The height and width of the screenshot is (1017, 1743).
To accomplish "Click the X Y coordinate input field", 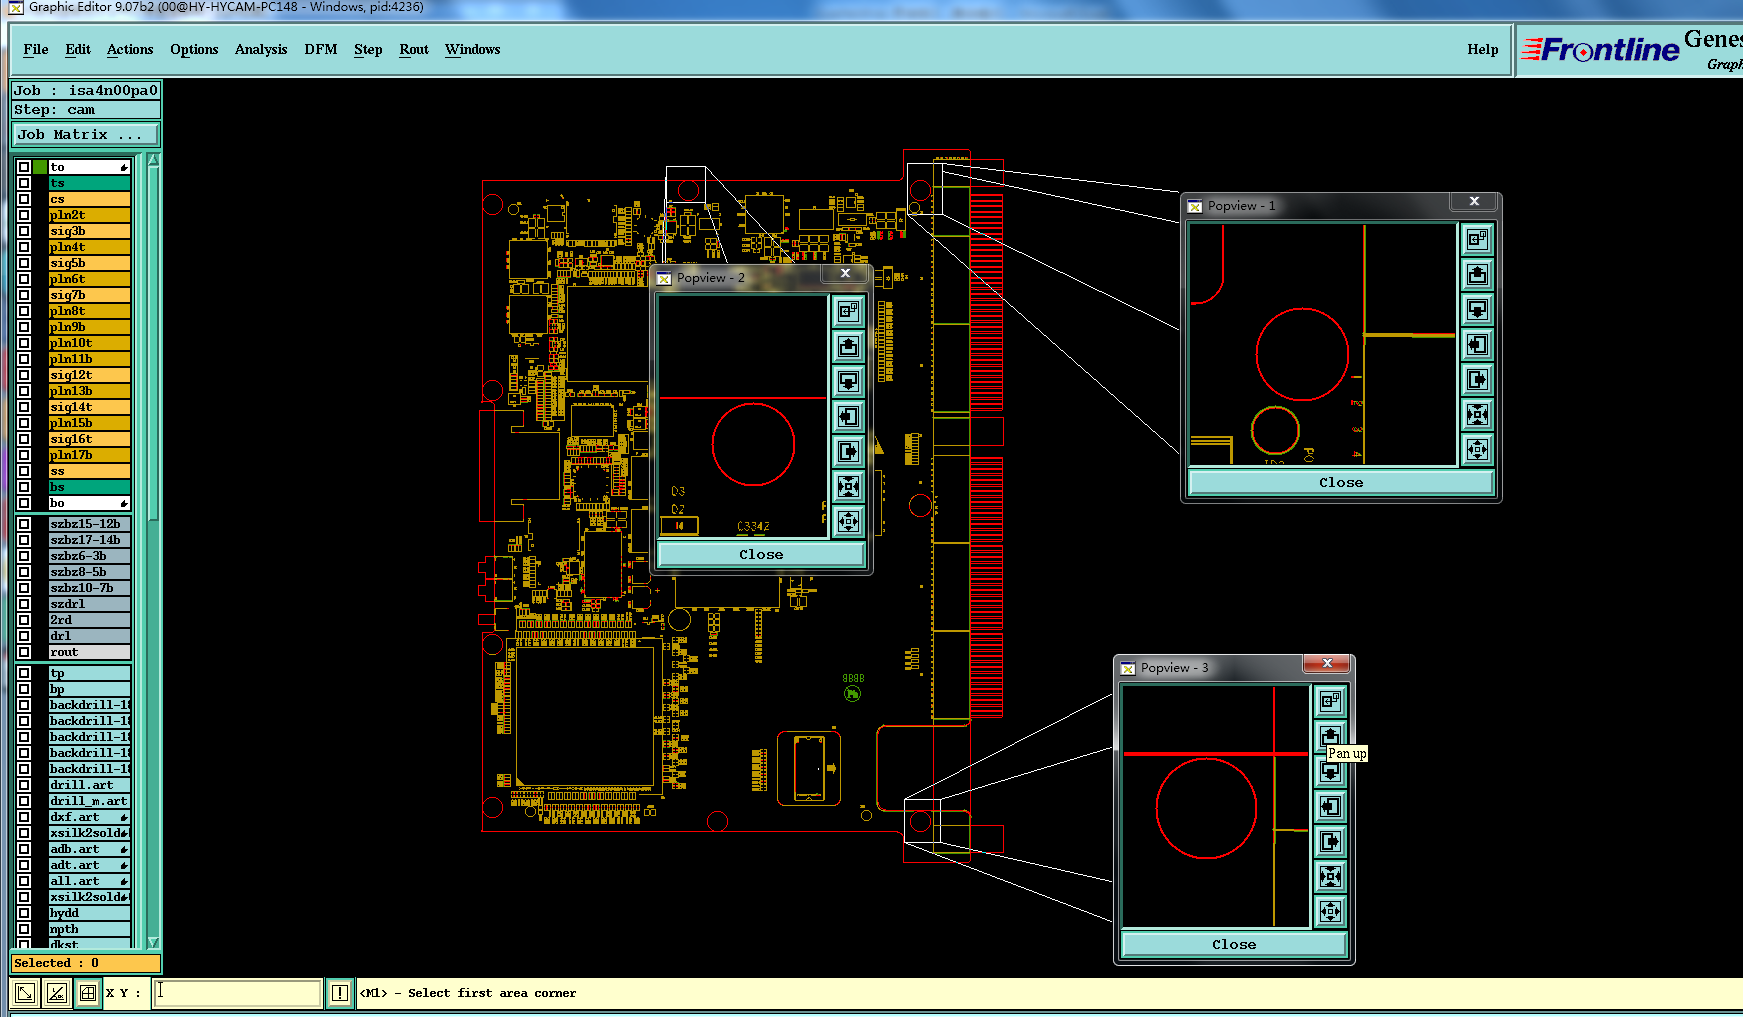I will coord(237,993).
